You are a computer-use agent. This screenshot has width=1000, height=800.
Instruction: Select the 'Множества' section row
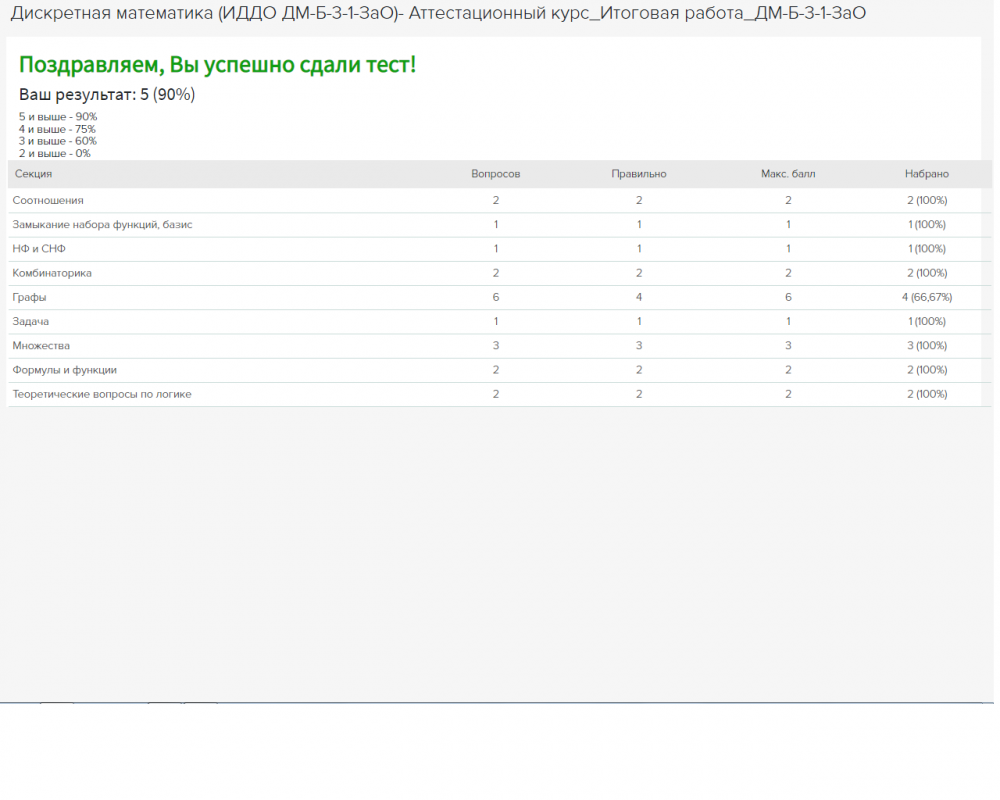(x=499, y=346)
